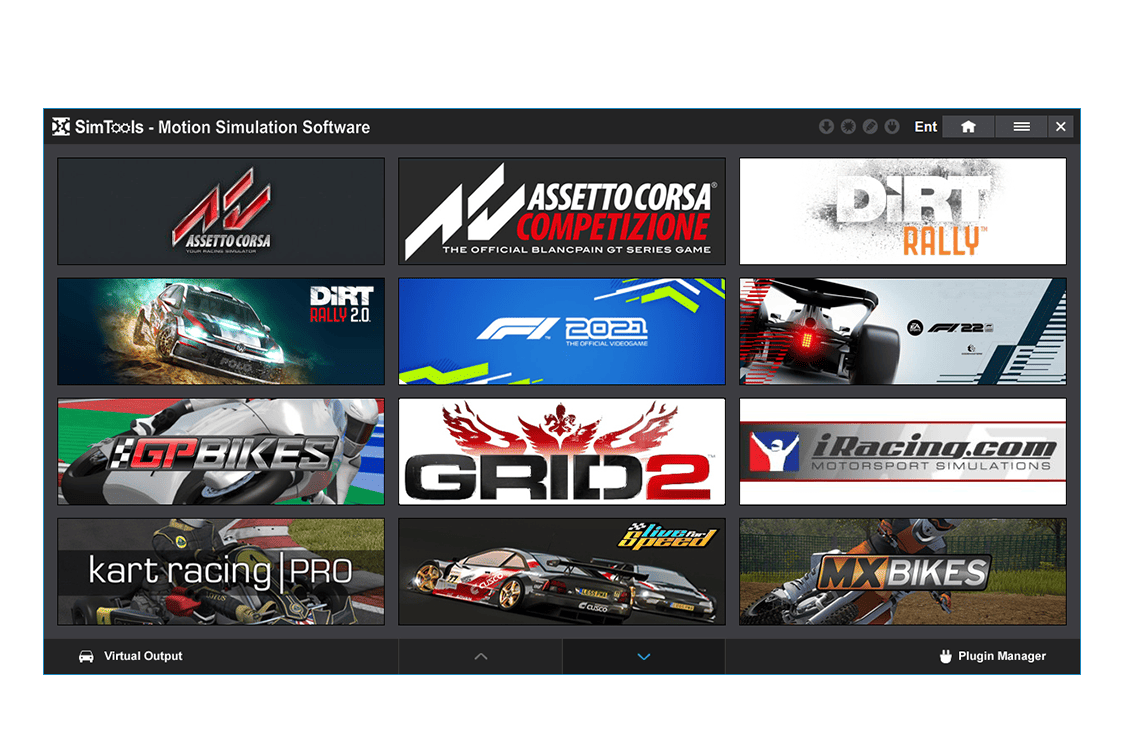Select the F1 2021 game tile
This screenshot has height=750, width=1124.
click(x=562, y=331)
